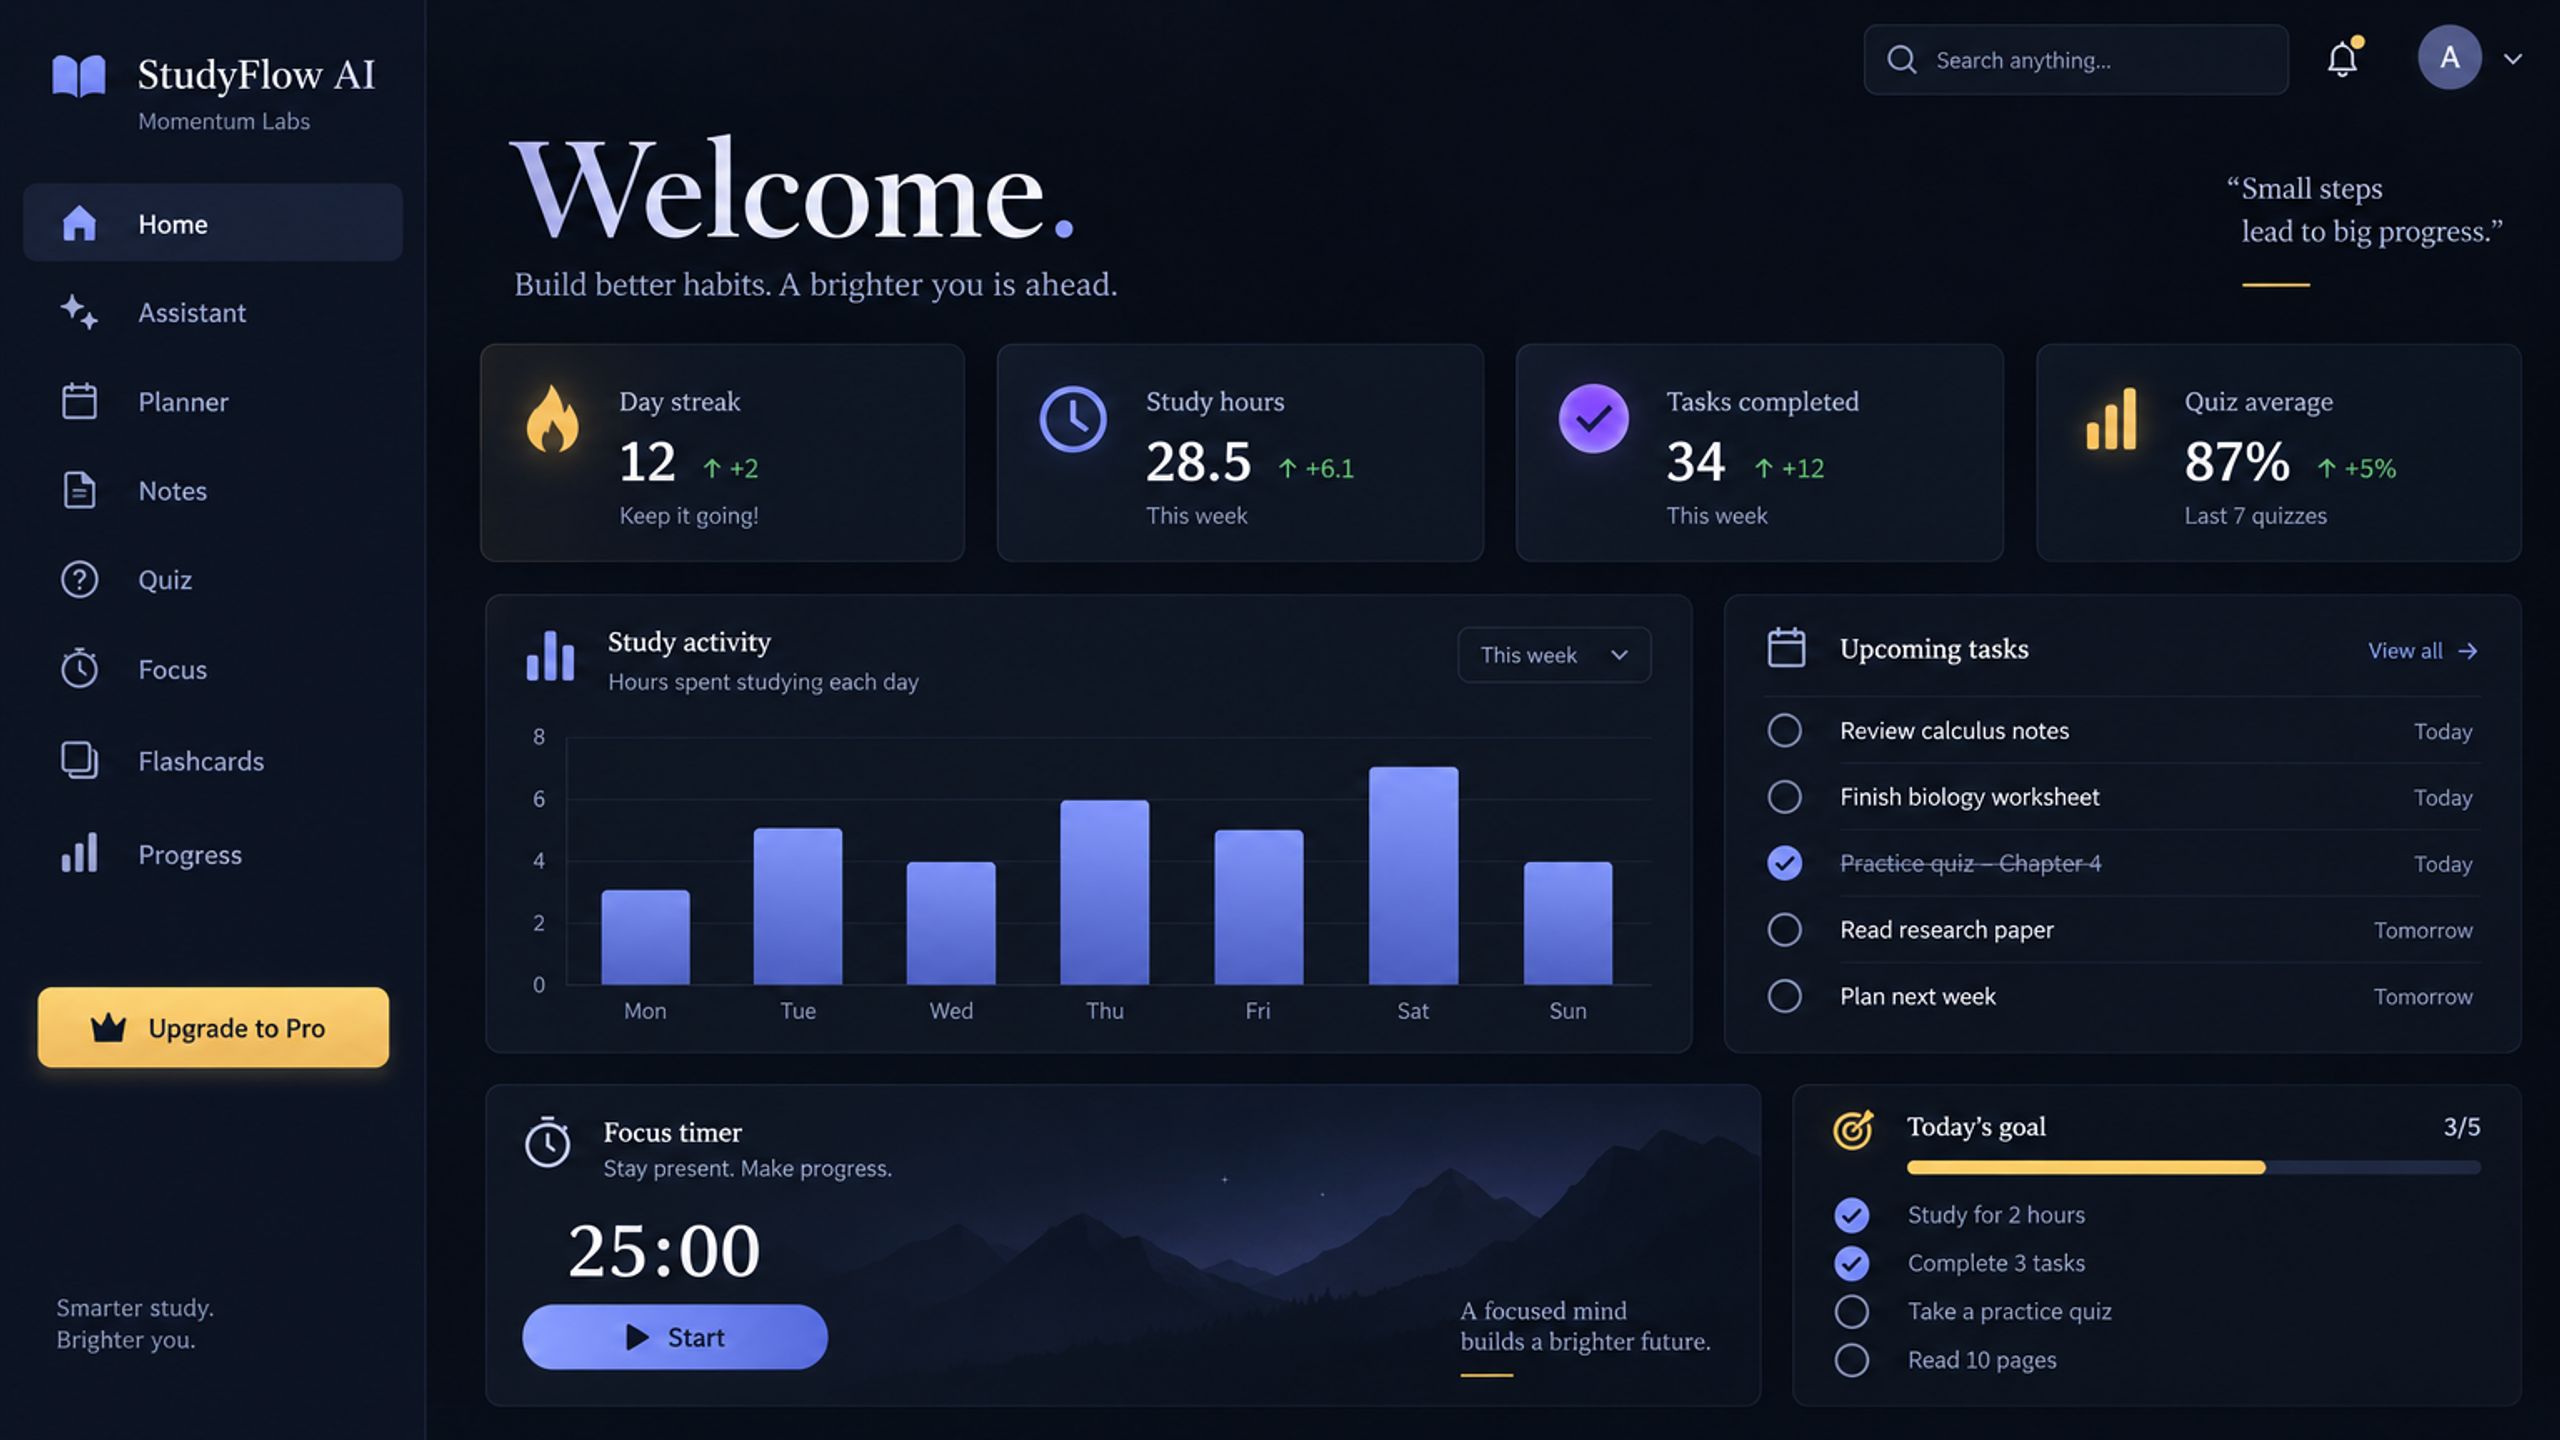Start the focus timer
This screenshot has width=2560, height=1440.
tap(675, 1337)
